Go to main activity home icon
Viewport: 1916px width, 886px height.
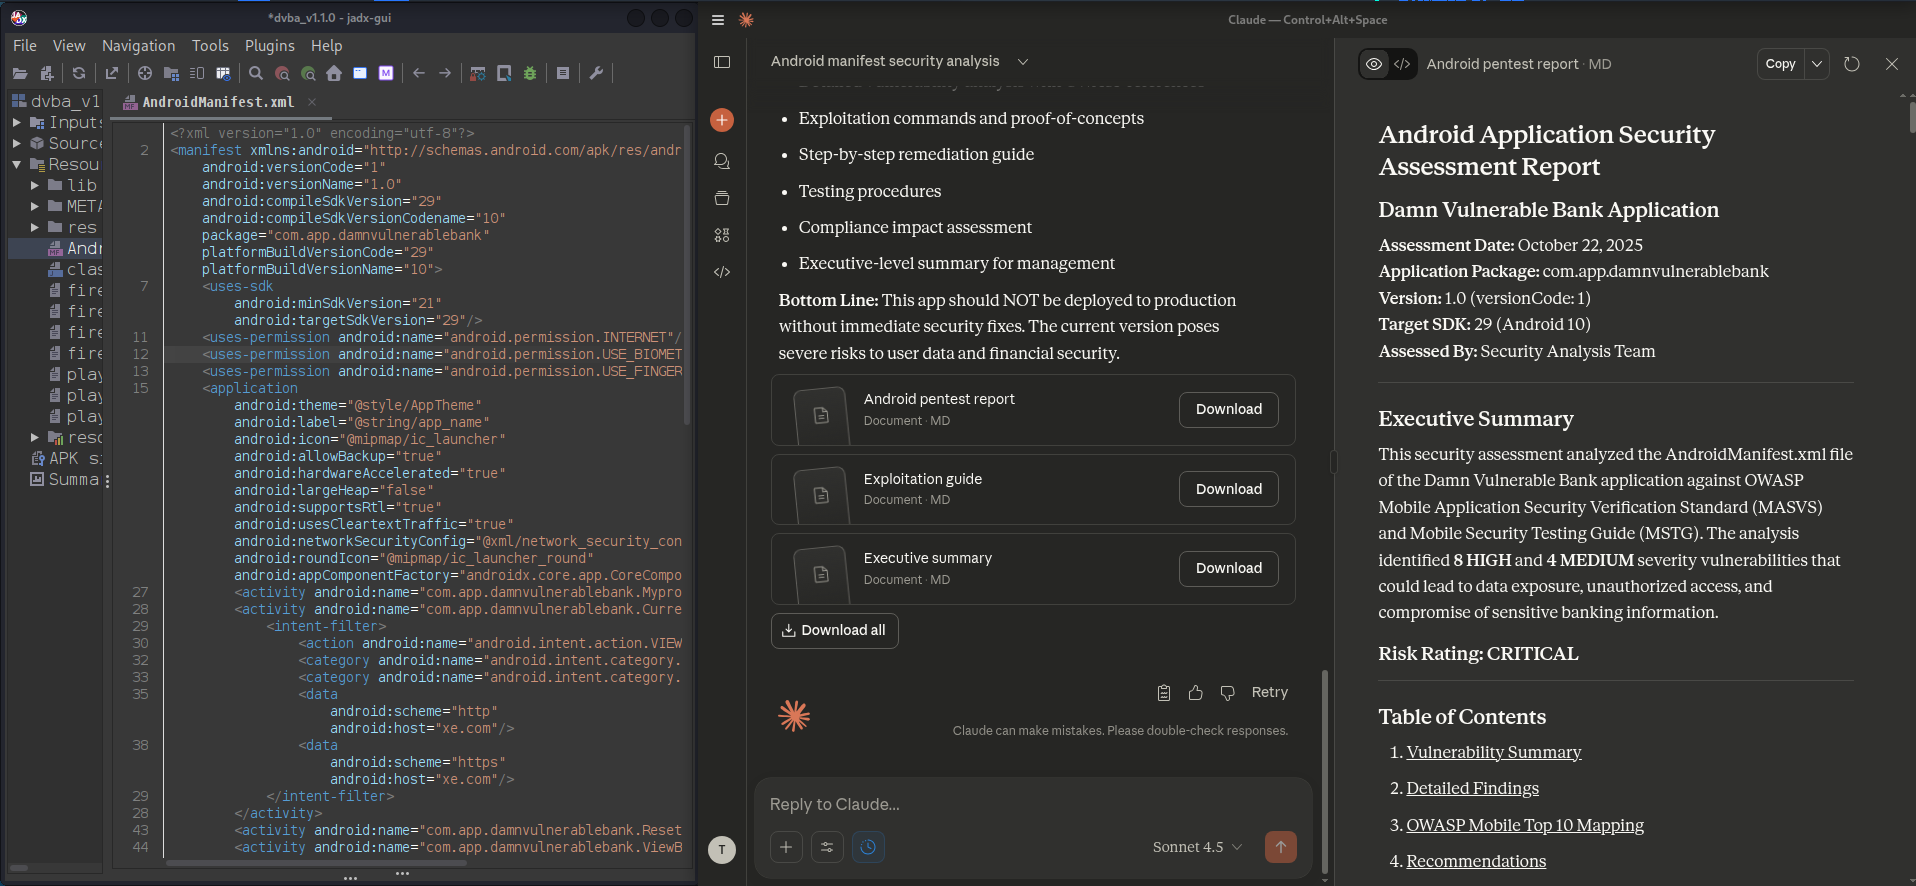pyautogui.click(x=334, y=73)
